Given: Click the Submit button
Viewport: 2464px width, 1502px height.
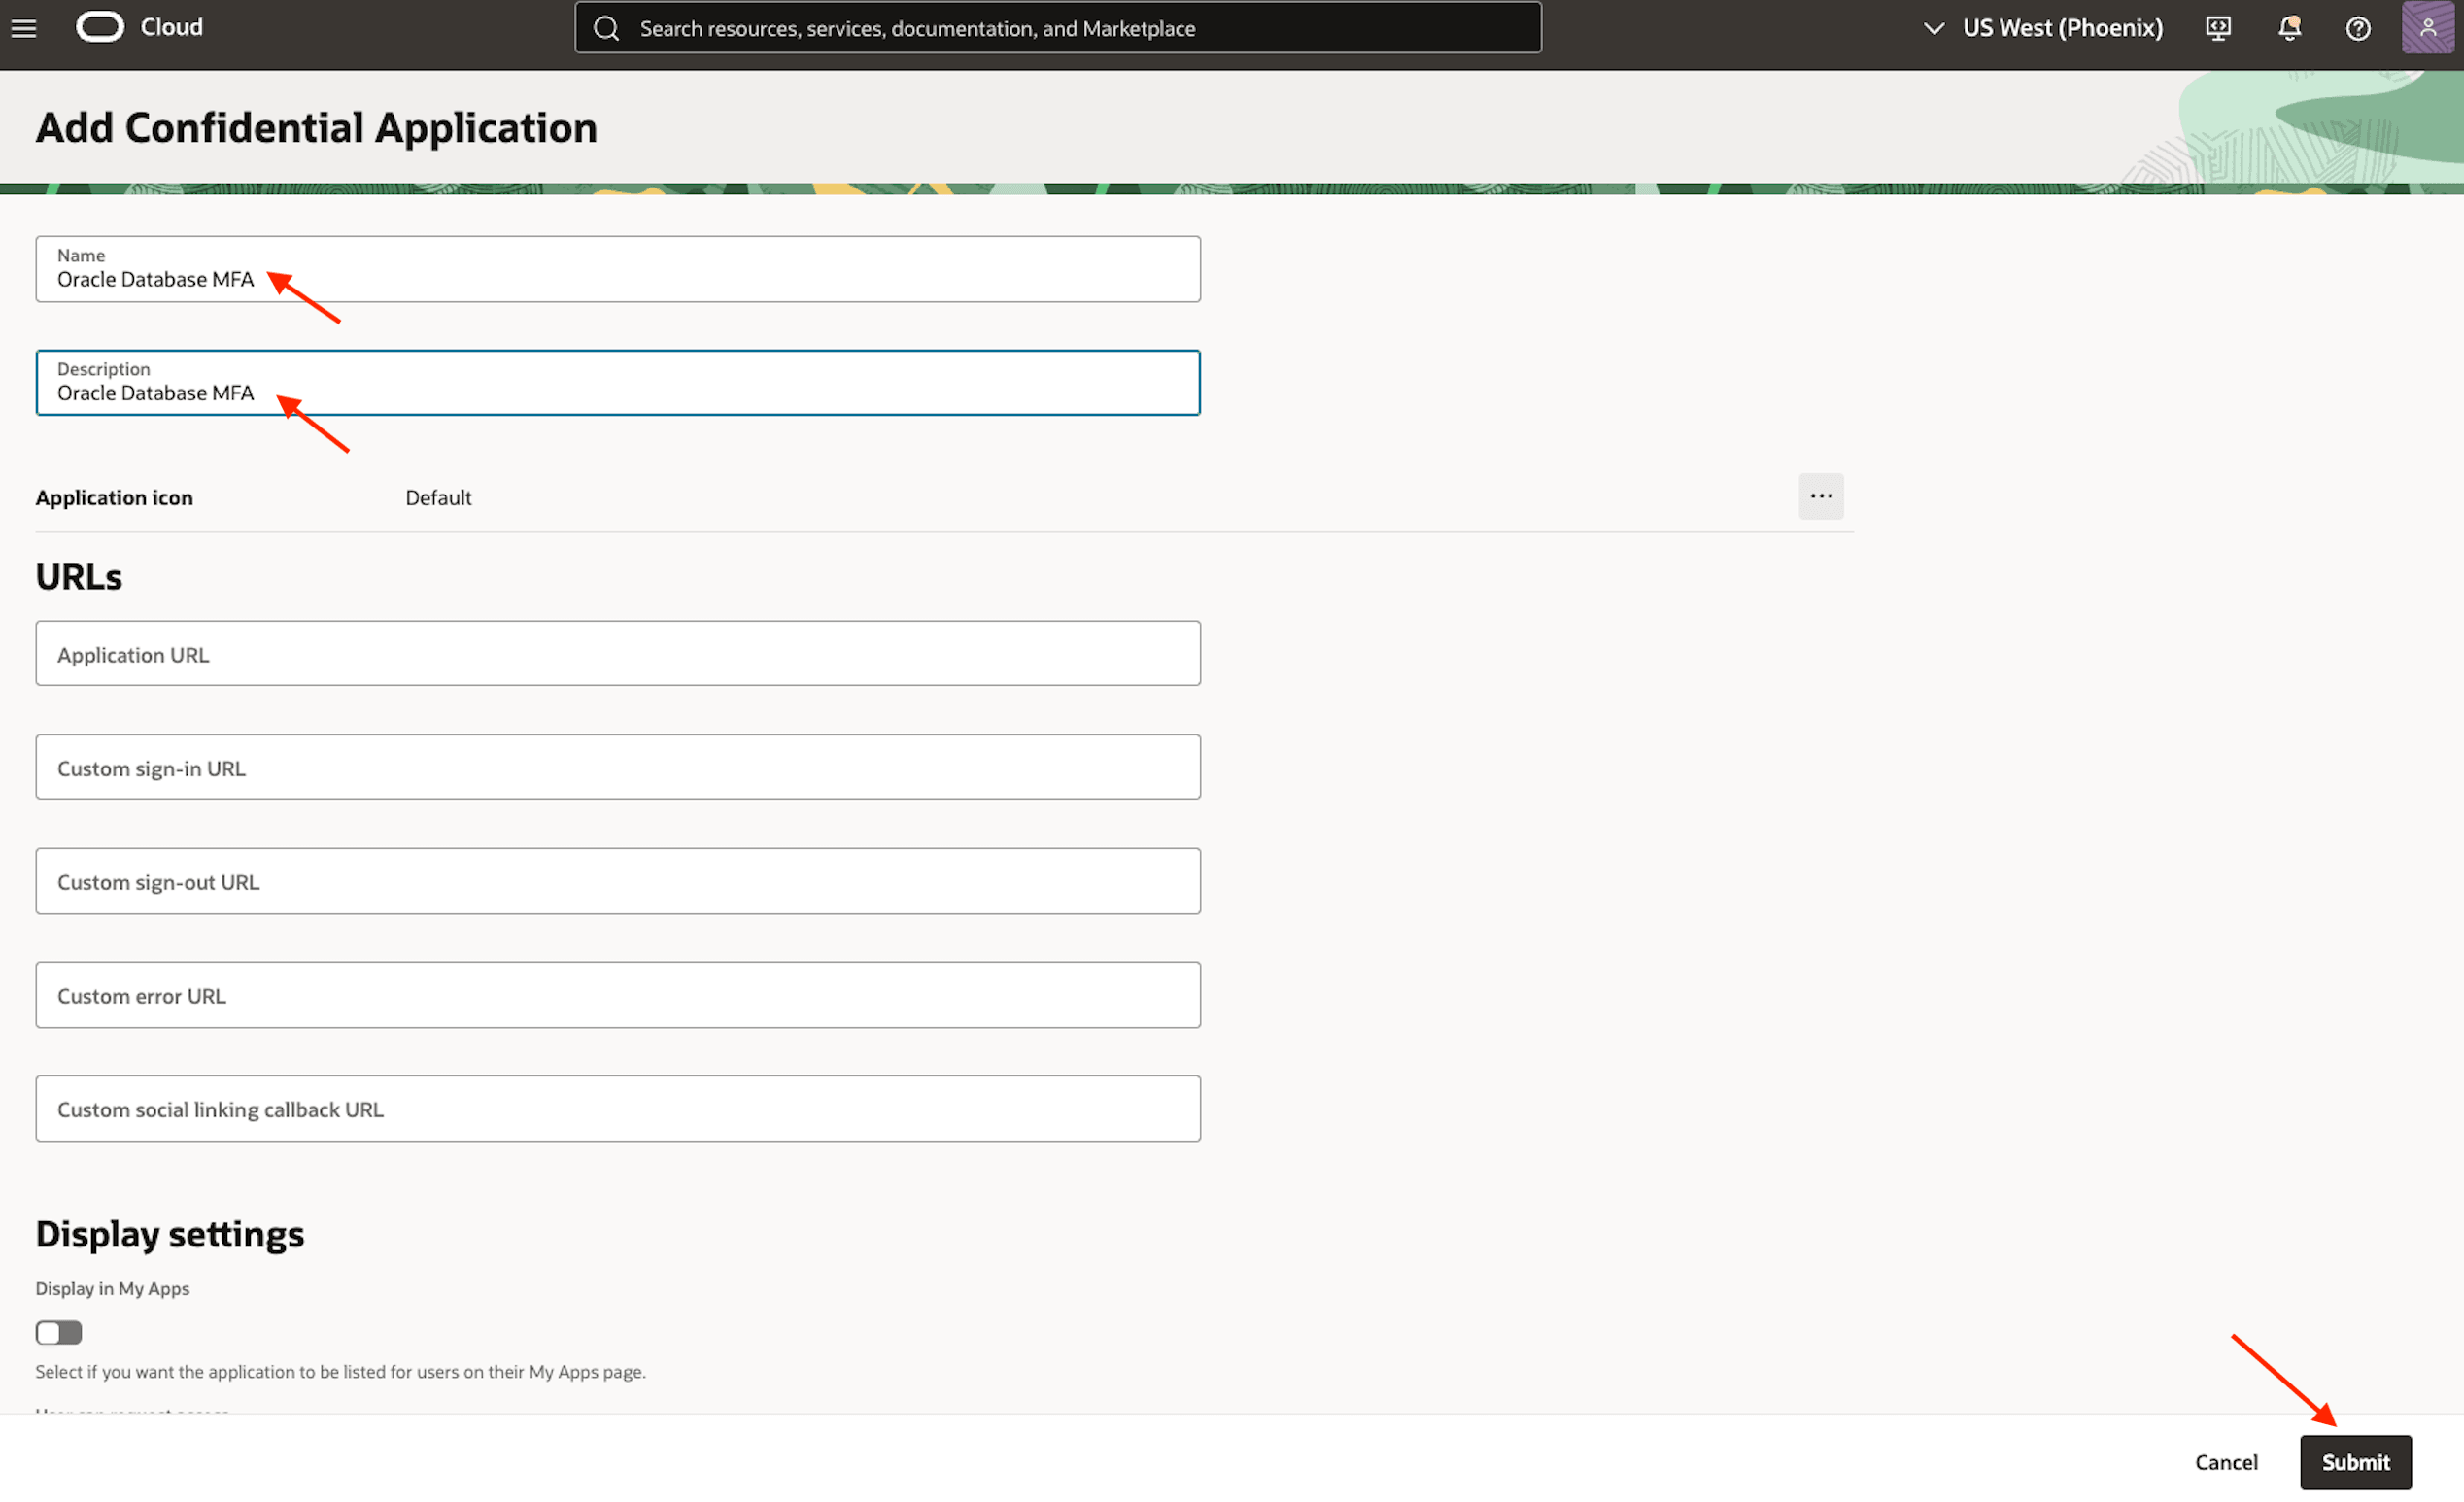Looking at the screenshot, I should 2355,1461.
